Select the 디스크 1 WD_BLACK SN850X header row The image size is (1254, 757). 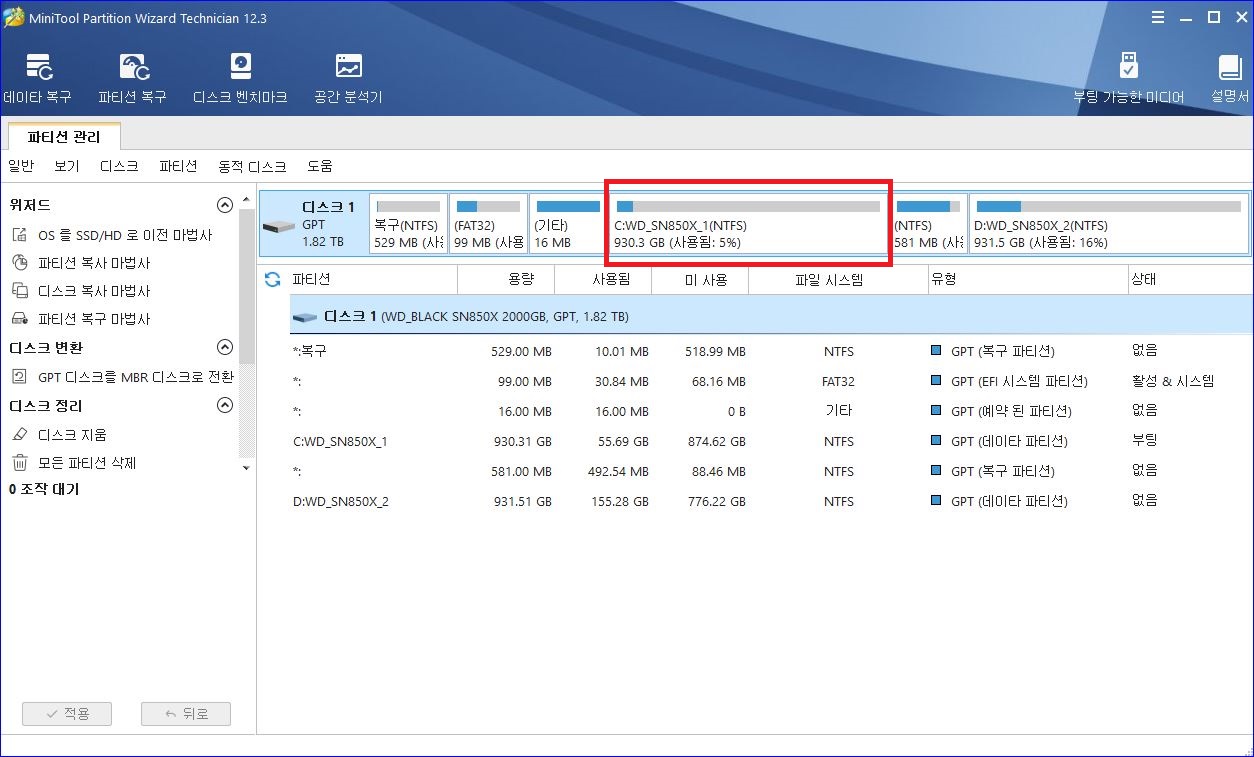click(771, 316)
